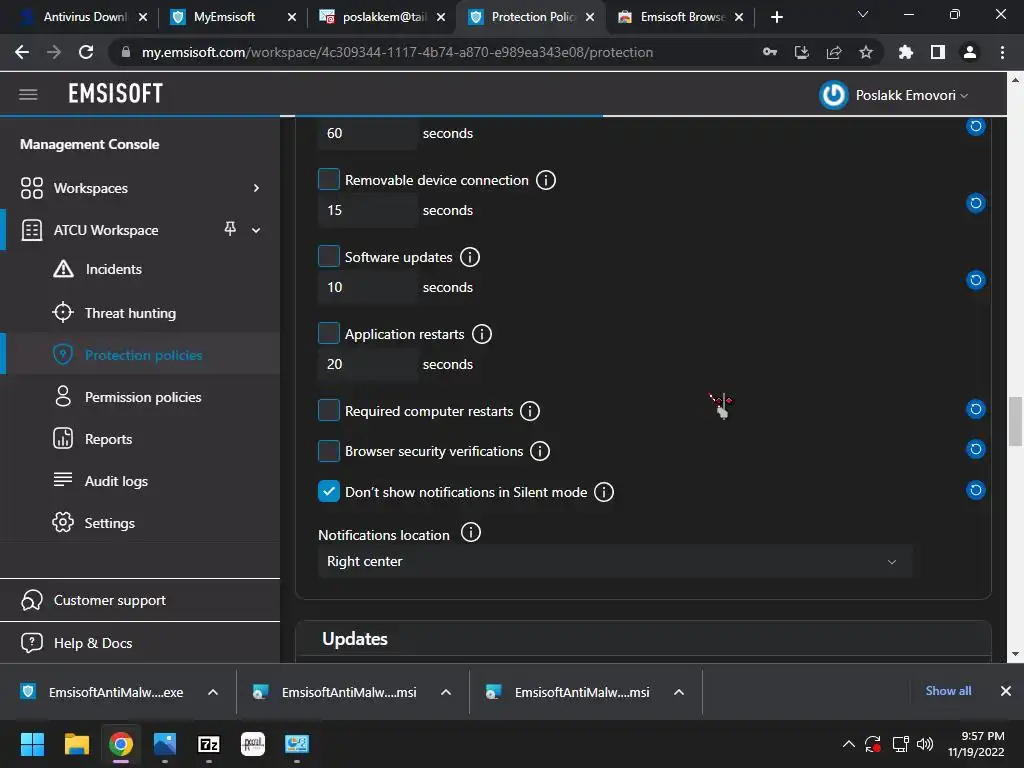Open the hamburger menu next to Emsisoft logo
The image size is (1024, 768).
pyautogui.click(x=28, y=95)
